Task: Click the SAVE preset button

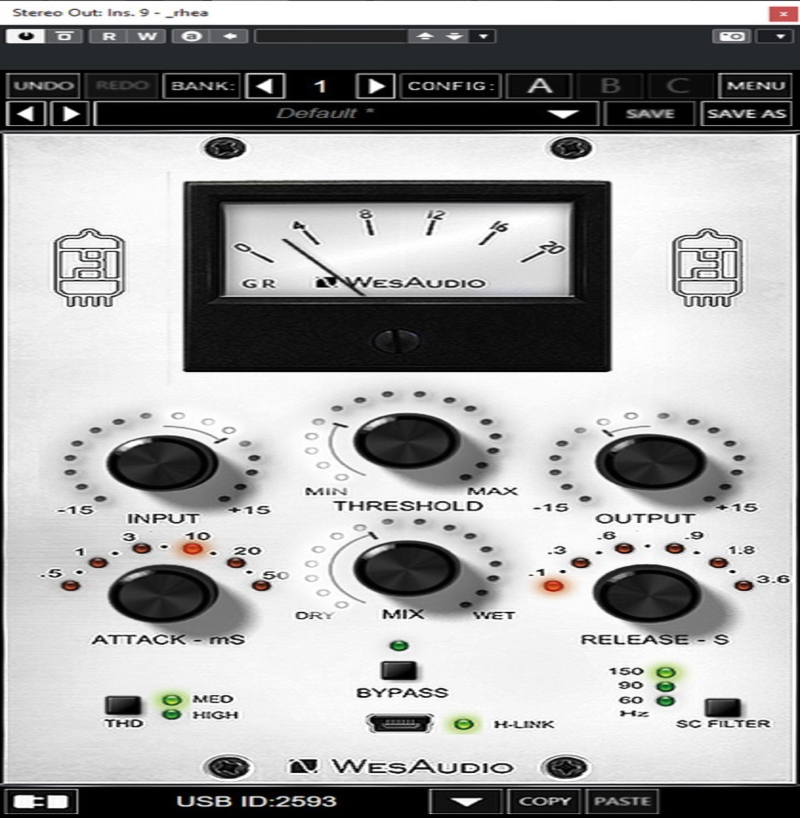Action: (x=649, y=114)
